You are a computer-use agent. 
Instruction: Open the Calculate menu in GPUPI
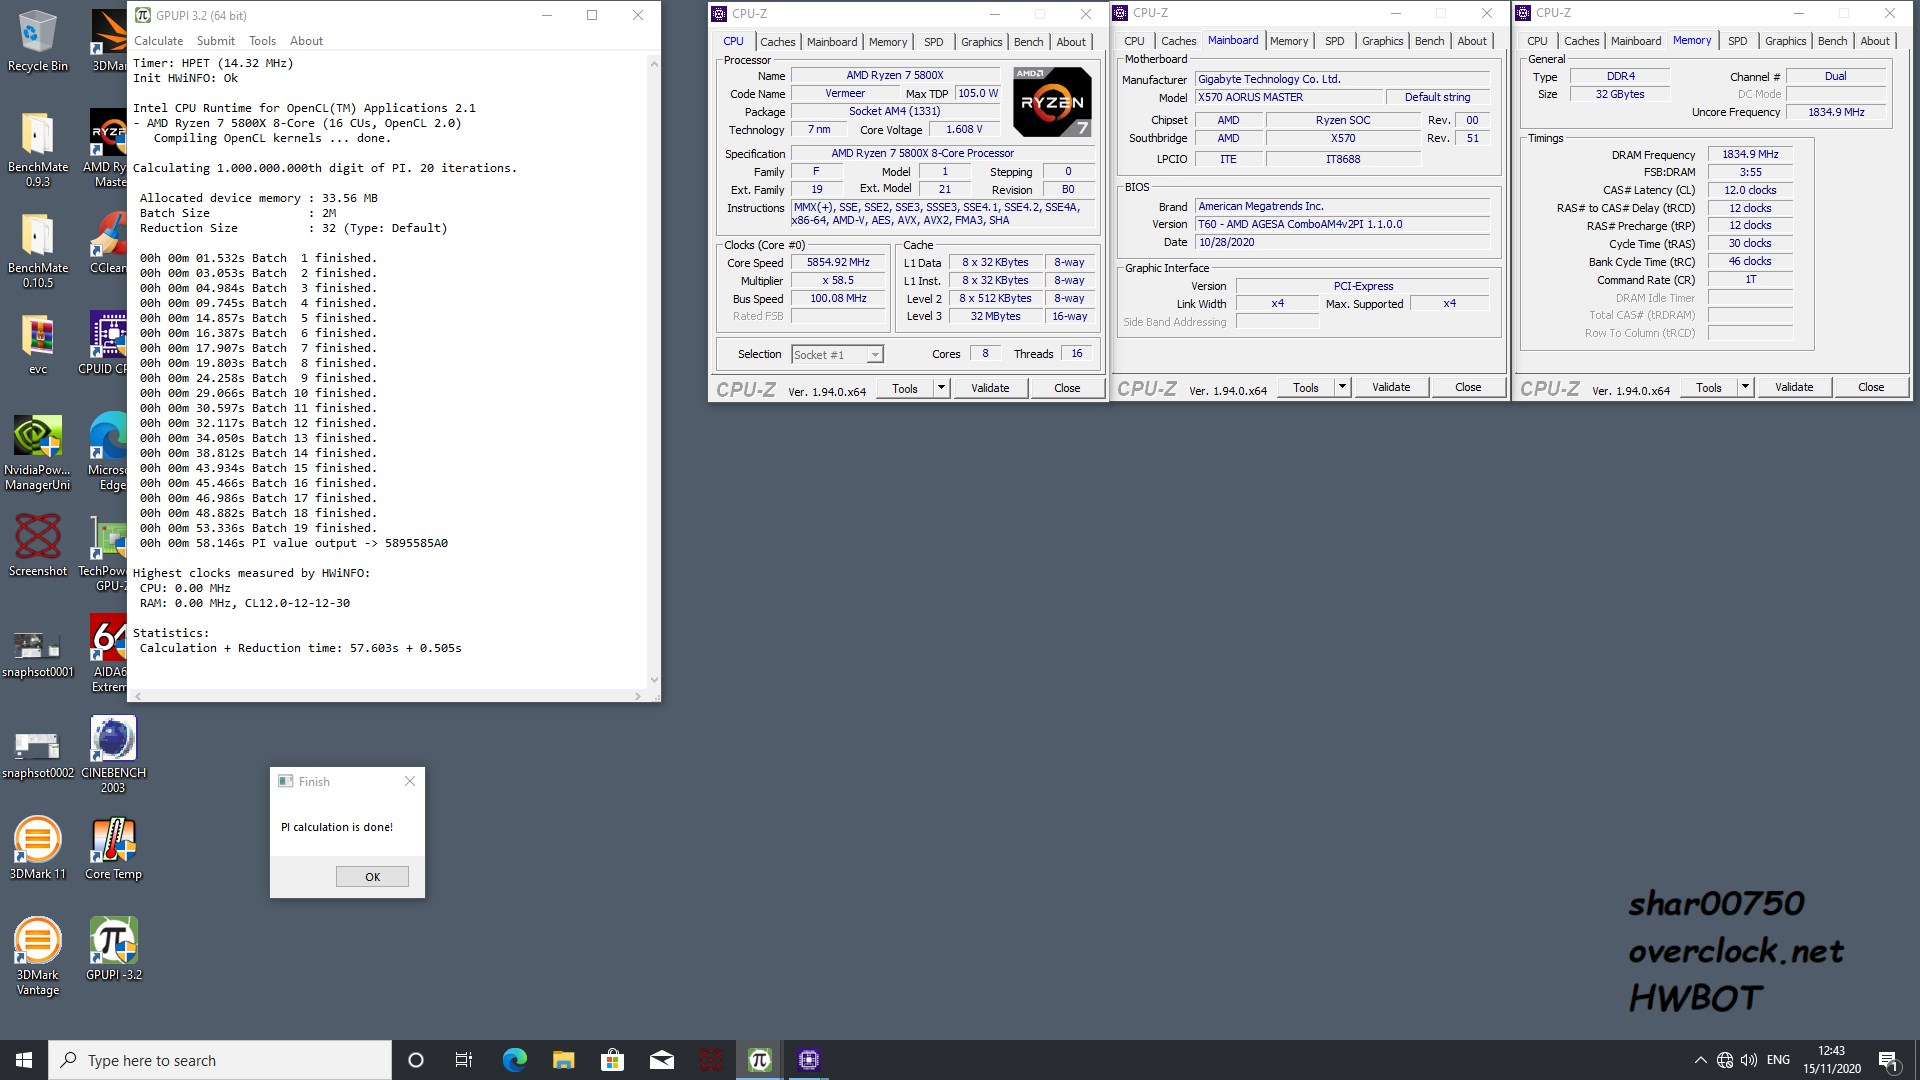click(x=158, y=41)
